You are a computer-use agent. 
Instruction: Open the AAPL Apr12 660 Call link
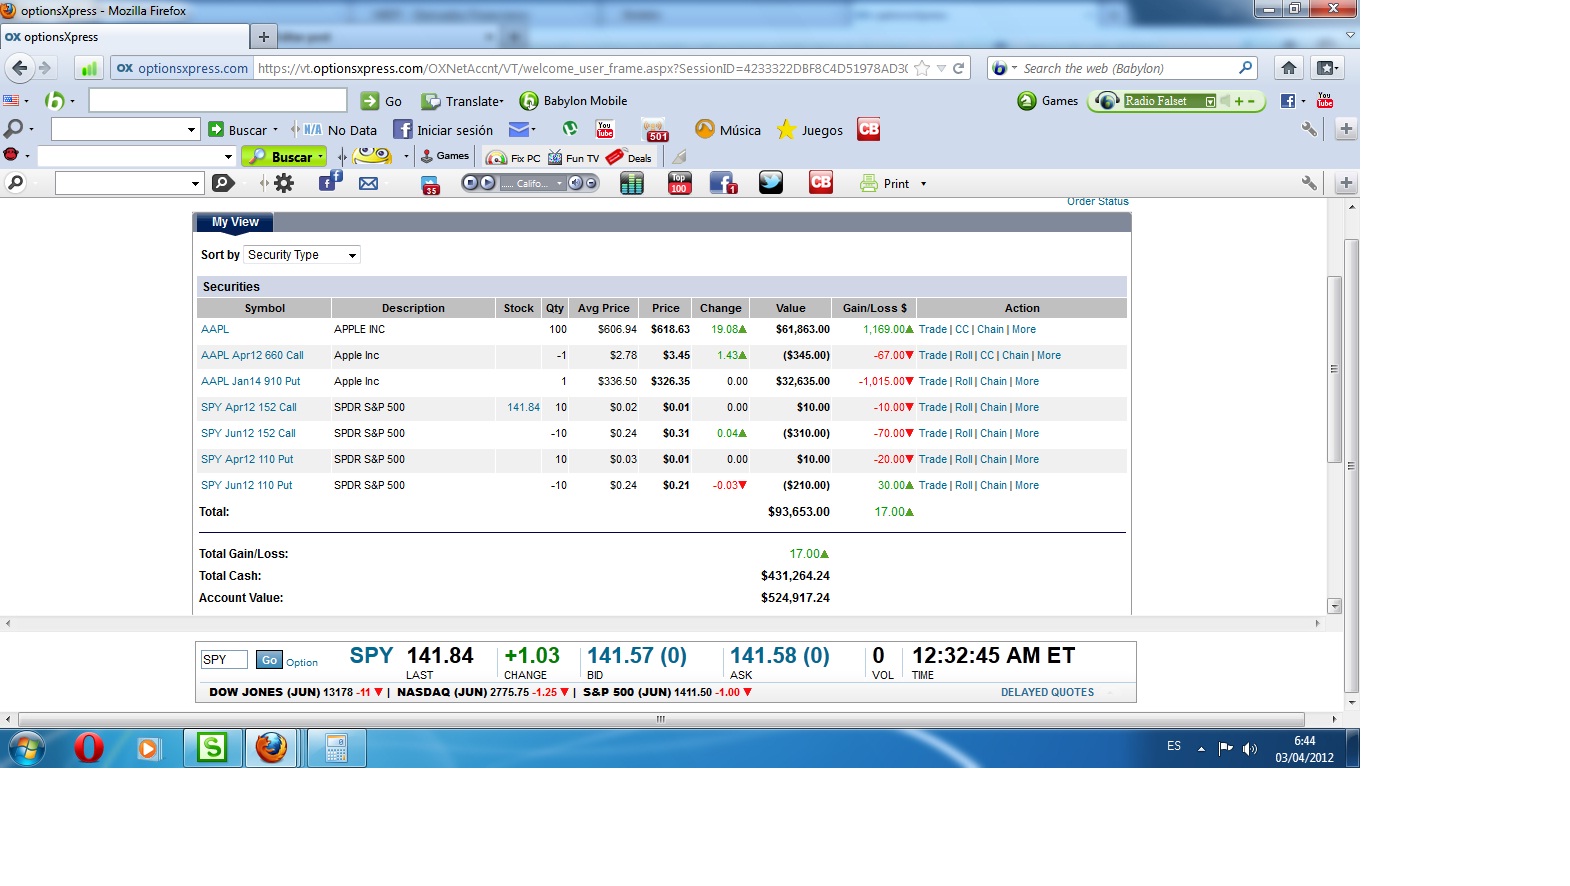pos(252,355)
